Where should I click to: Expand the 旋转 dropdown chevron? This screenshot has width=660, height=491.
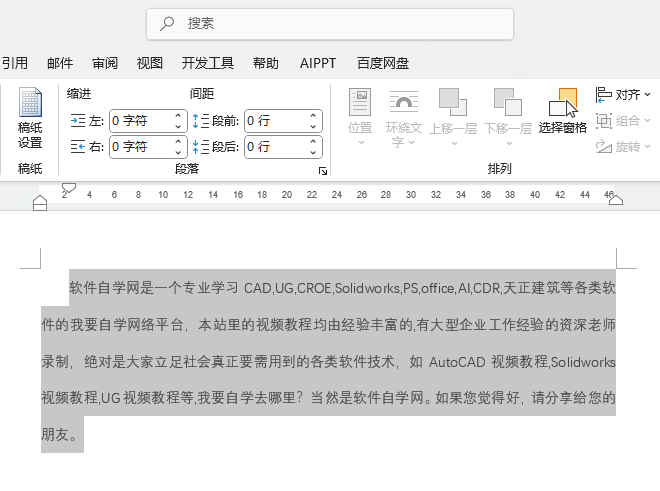(647, 147)
